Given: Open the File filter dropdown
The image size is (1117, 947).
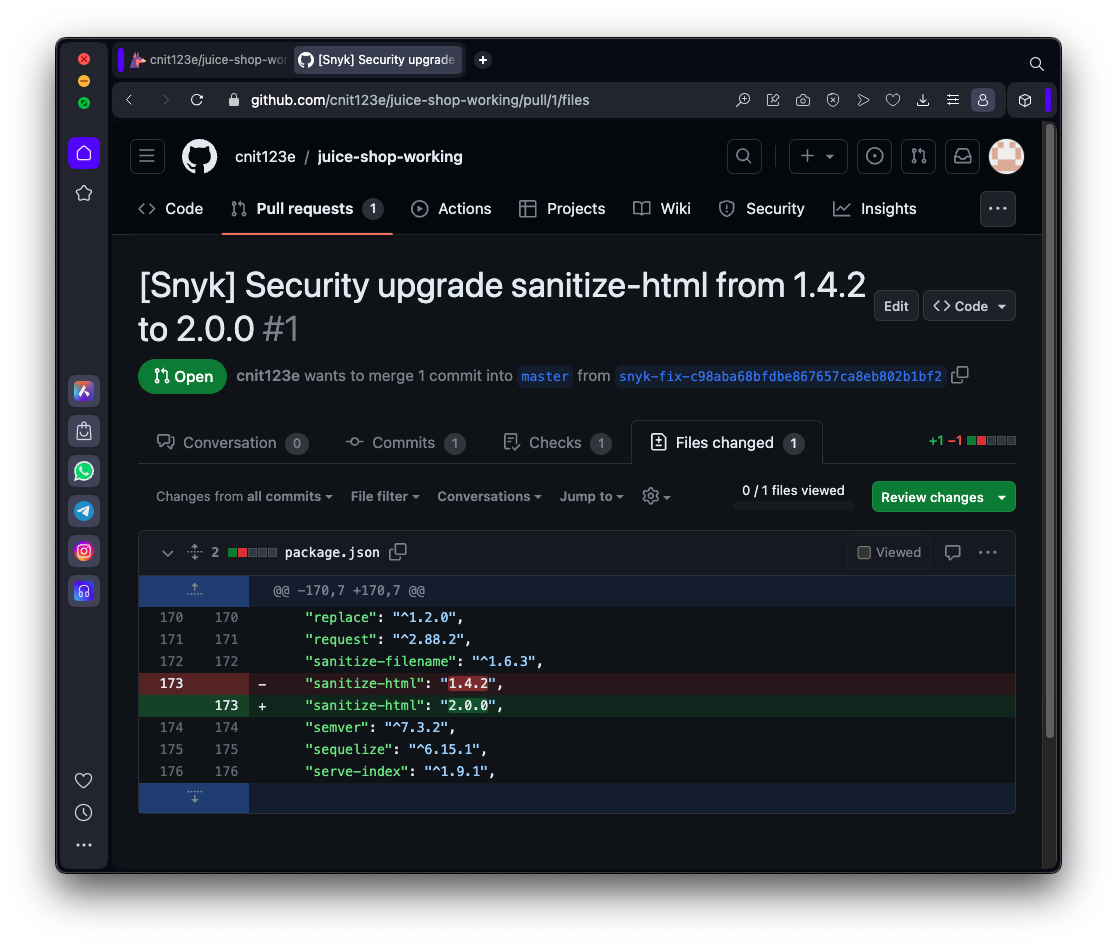Looking at the screenshot, I should 385,497.
